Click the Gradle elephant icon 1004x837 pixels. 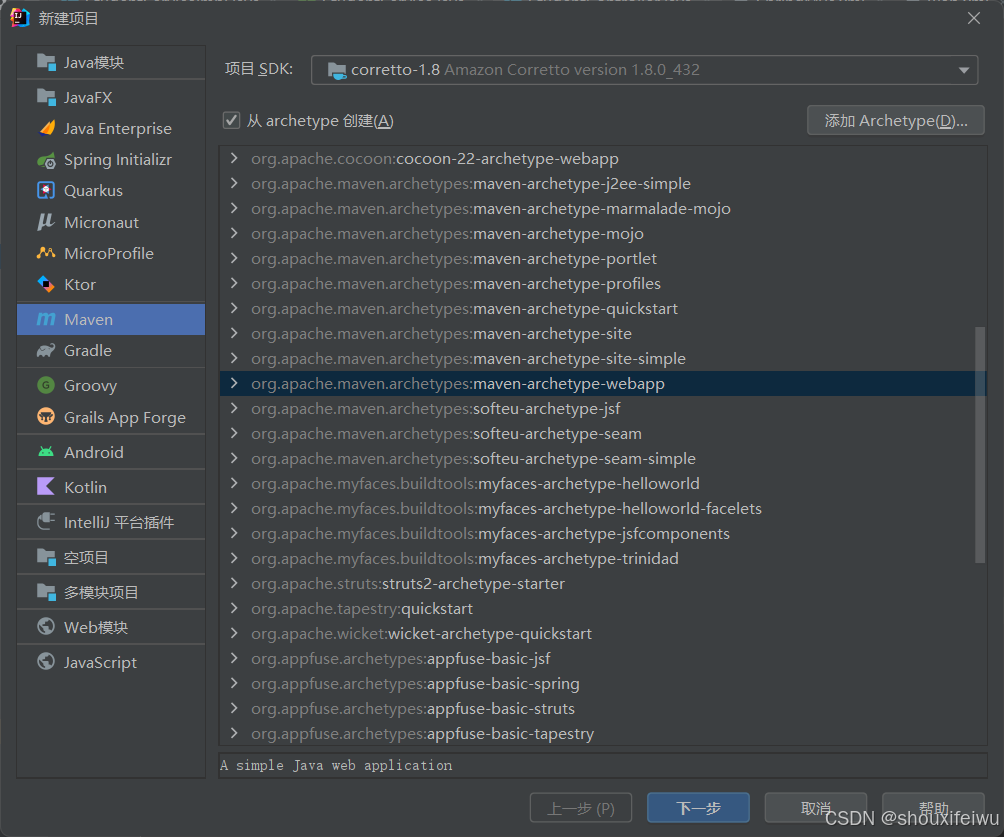click(46, 350)
